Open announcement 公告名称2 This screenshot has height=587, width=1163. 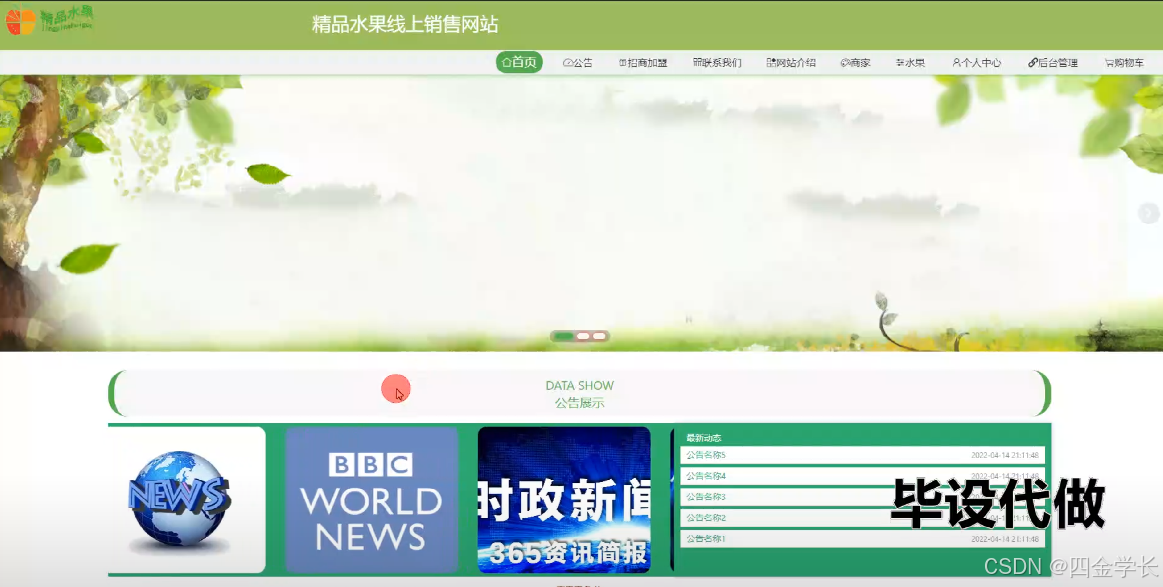point(862,517)
